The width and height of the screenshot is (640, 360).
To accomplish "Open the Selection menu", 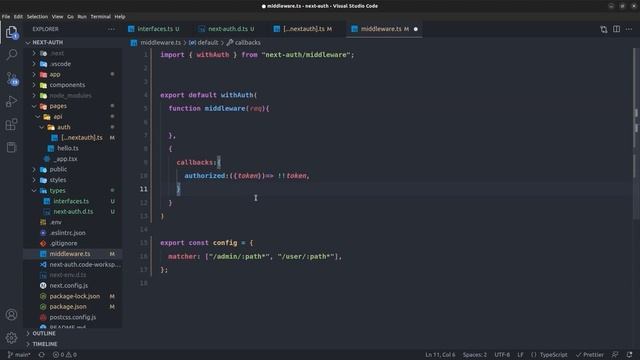I will coord(37,17).
